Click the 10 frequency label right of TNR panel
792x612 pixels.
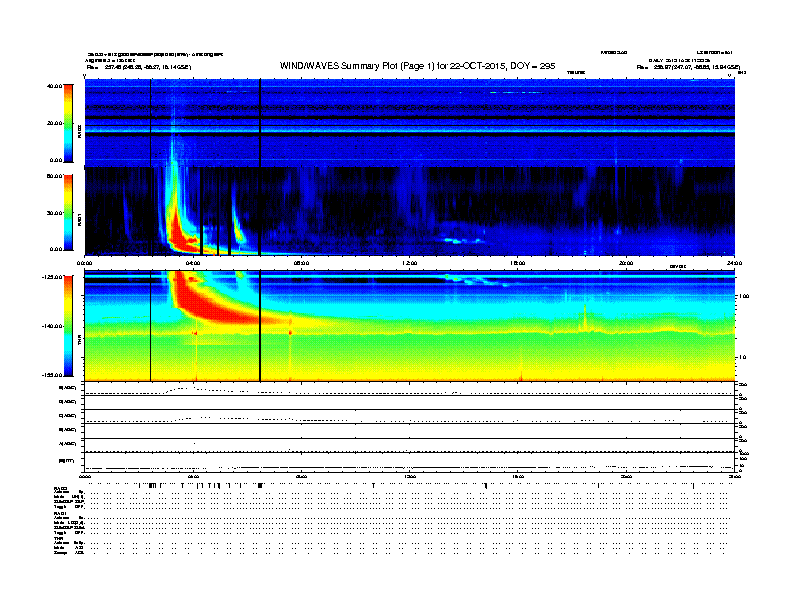(x=743, y=358)
